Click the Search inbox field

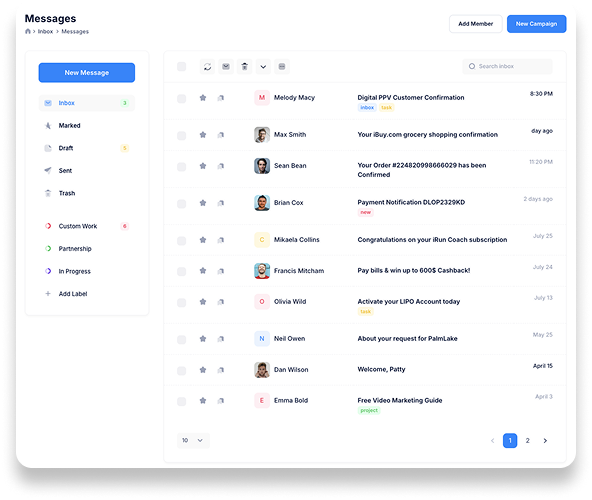coord(507,66)
